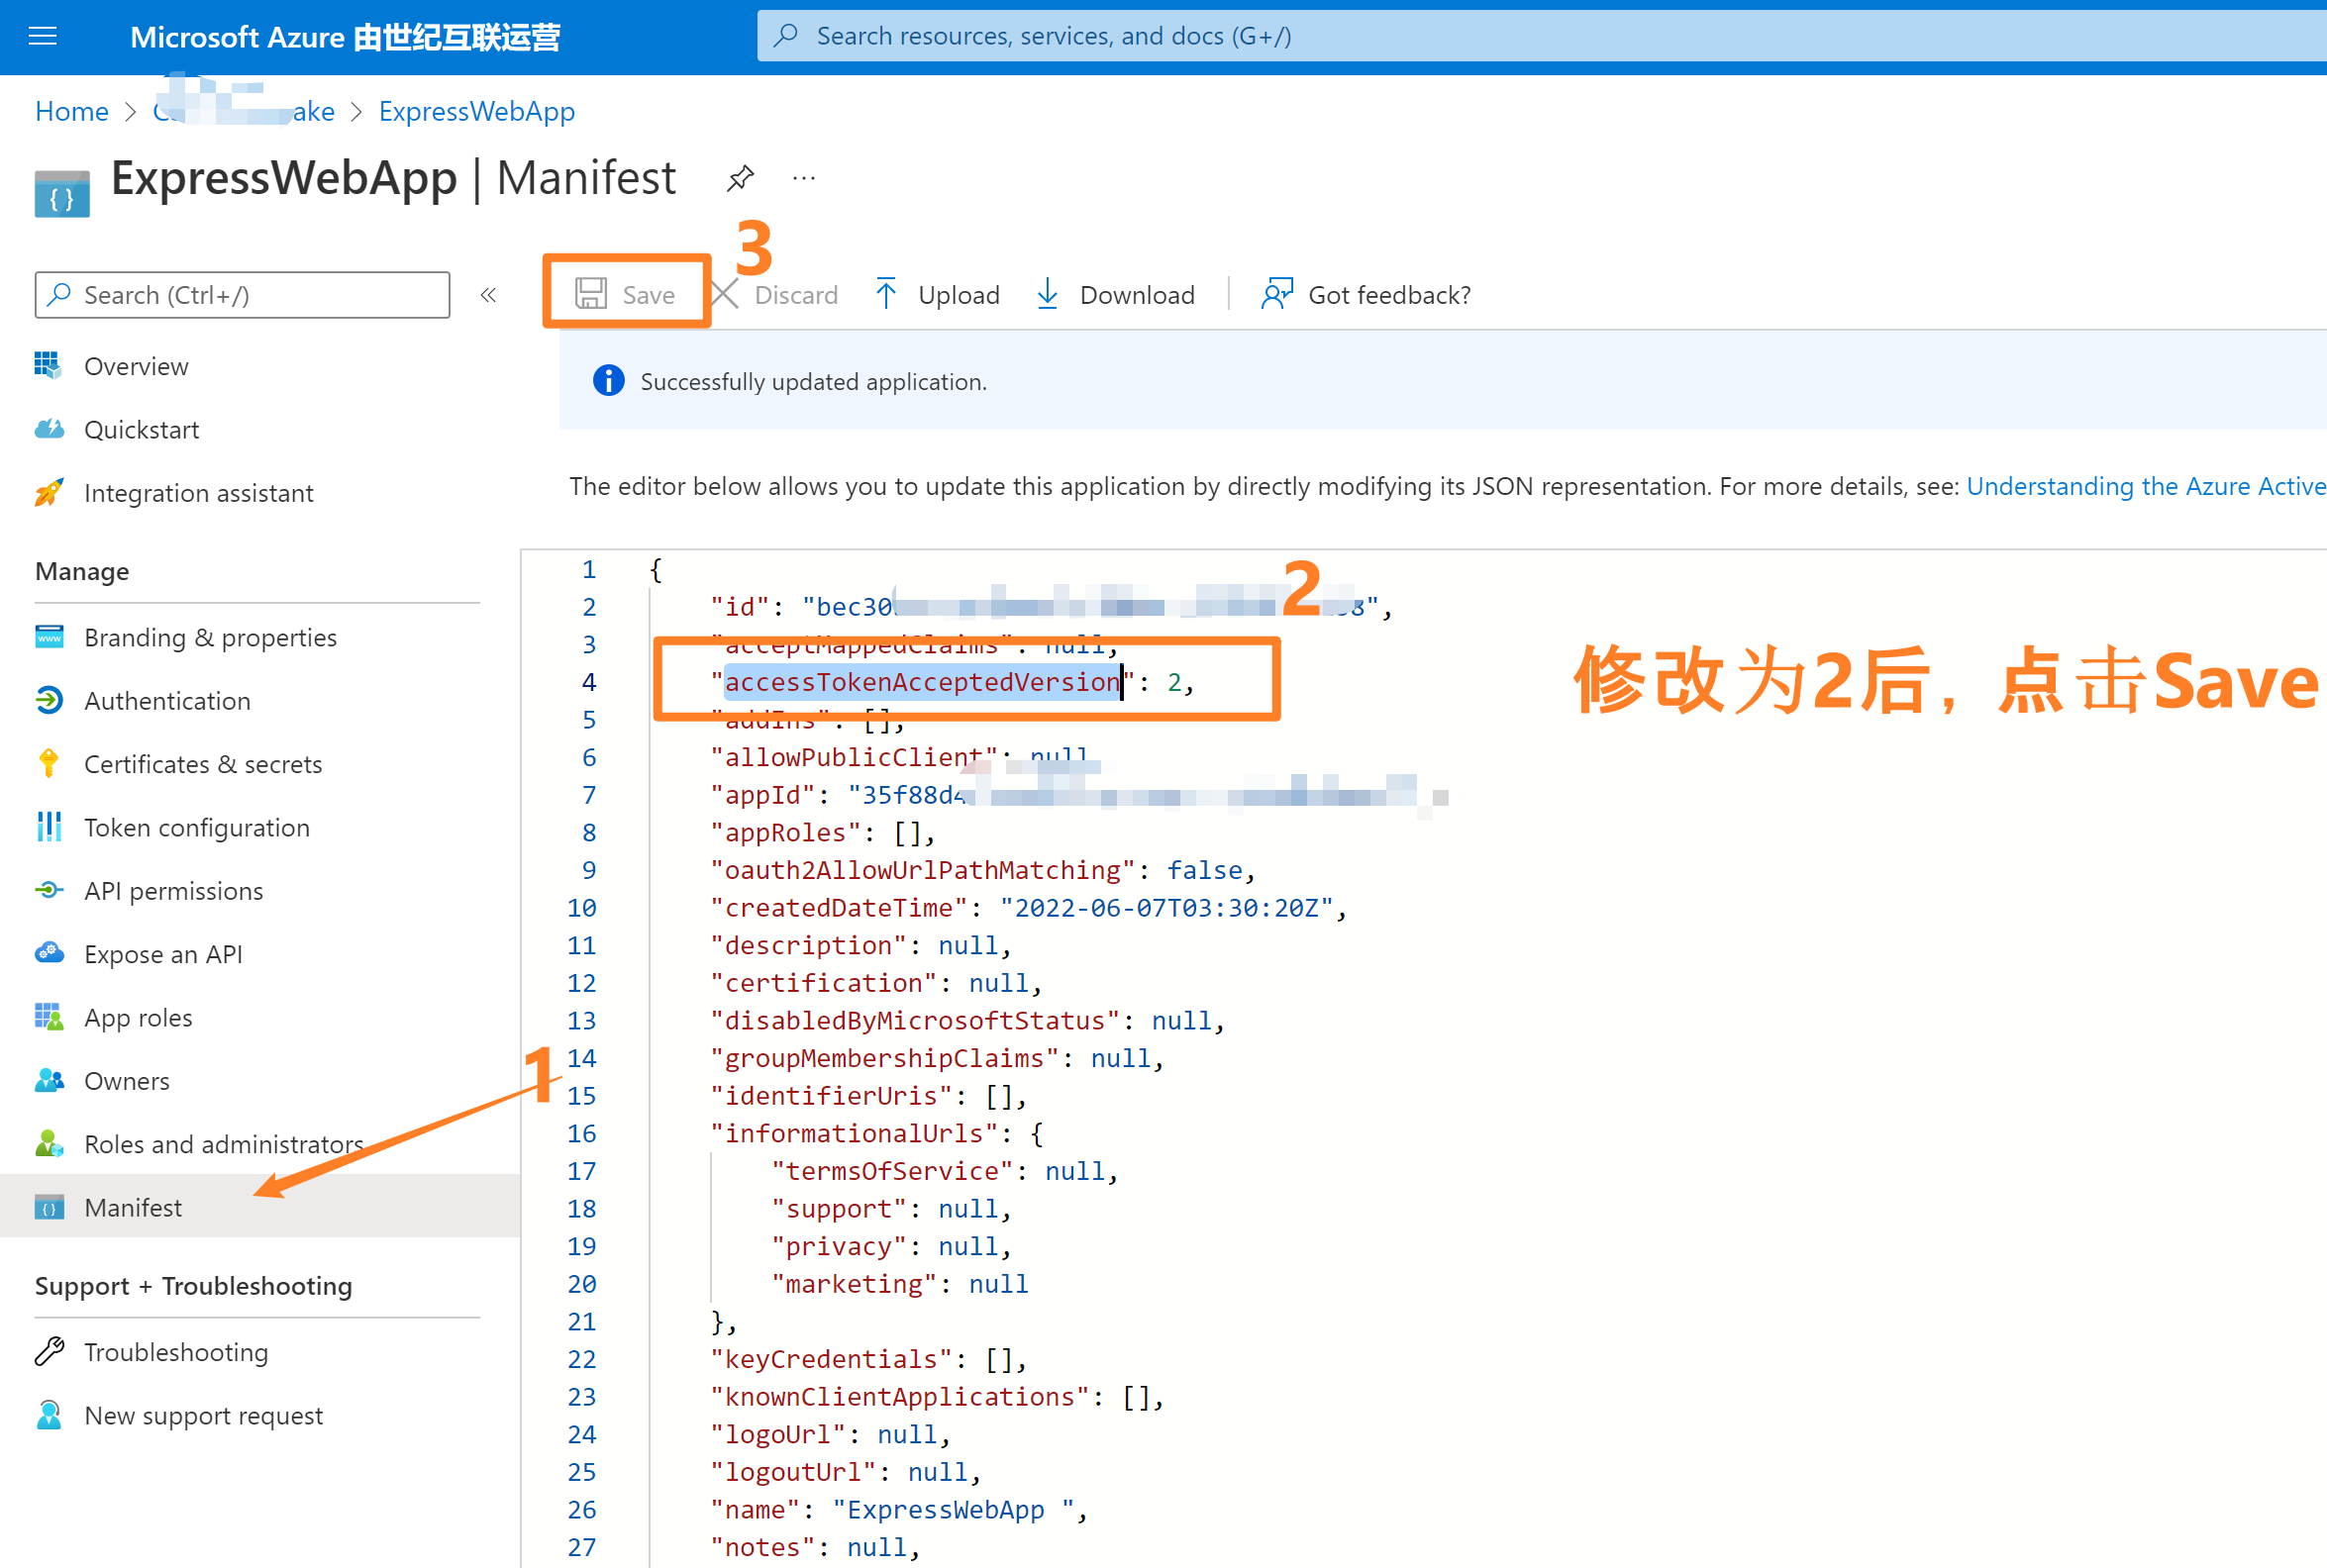Open Branding & properties page
Viewport: 2327px width, 1568px height.
210,637
